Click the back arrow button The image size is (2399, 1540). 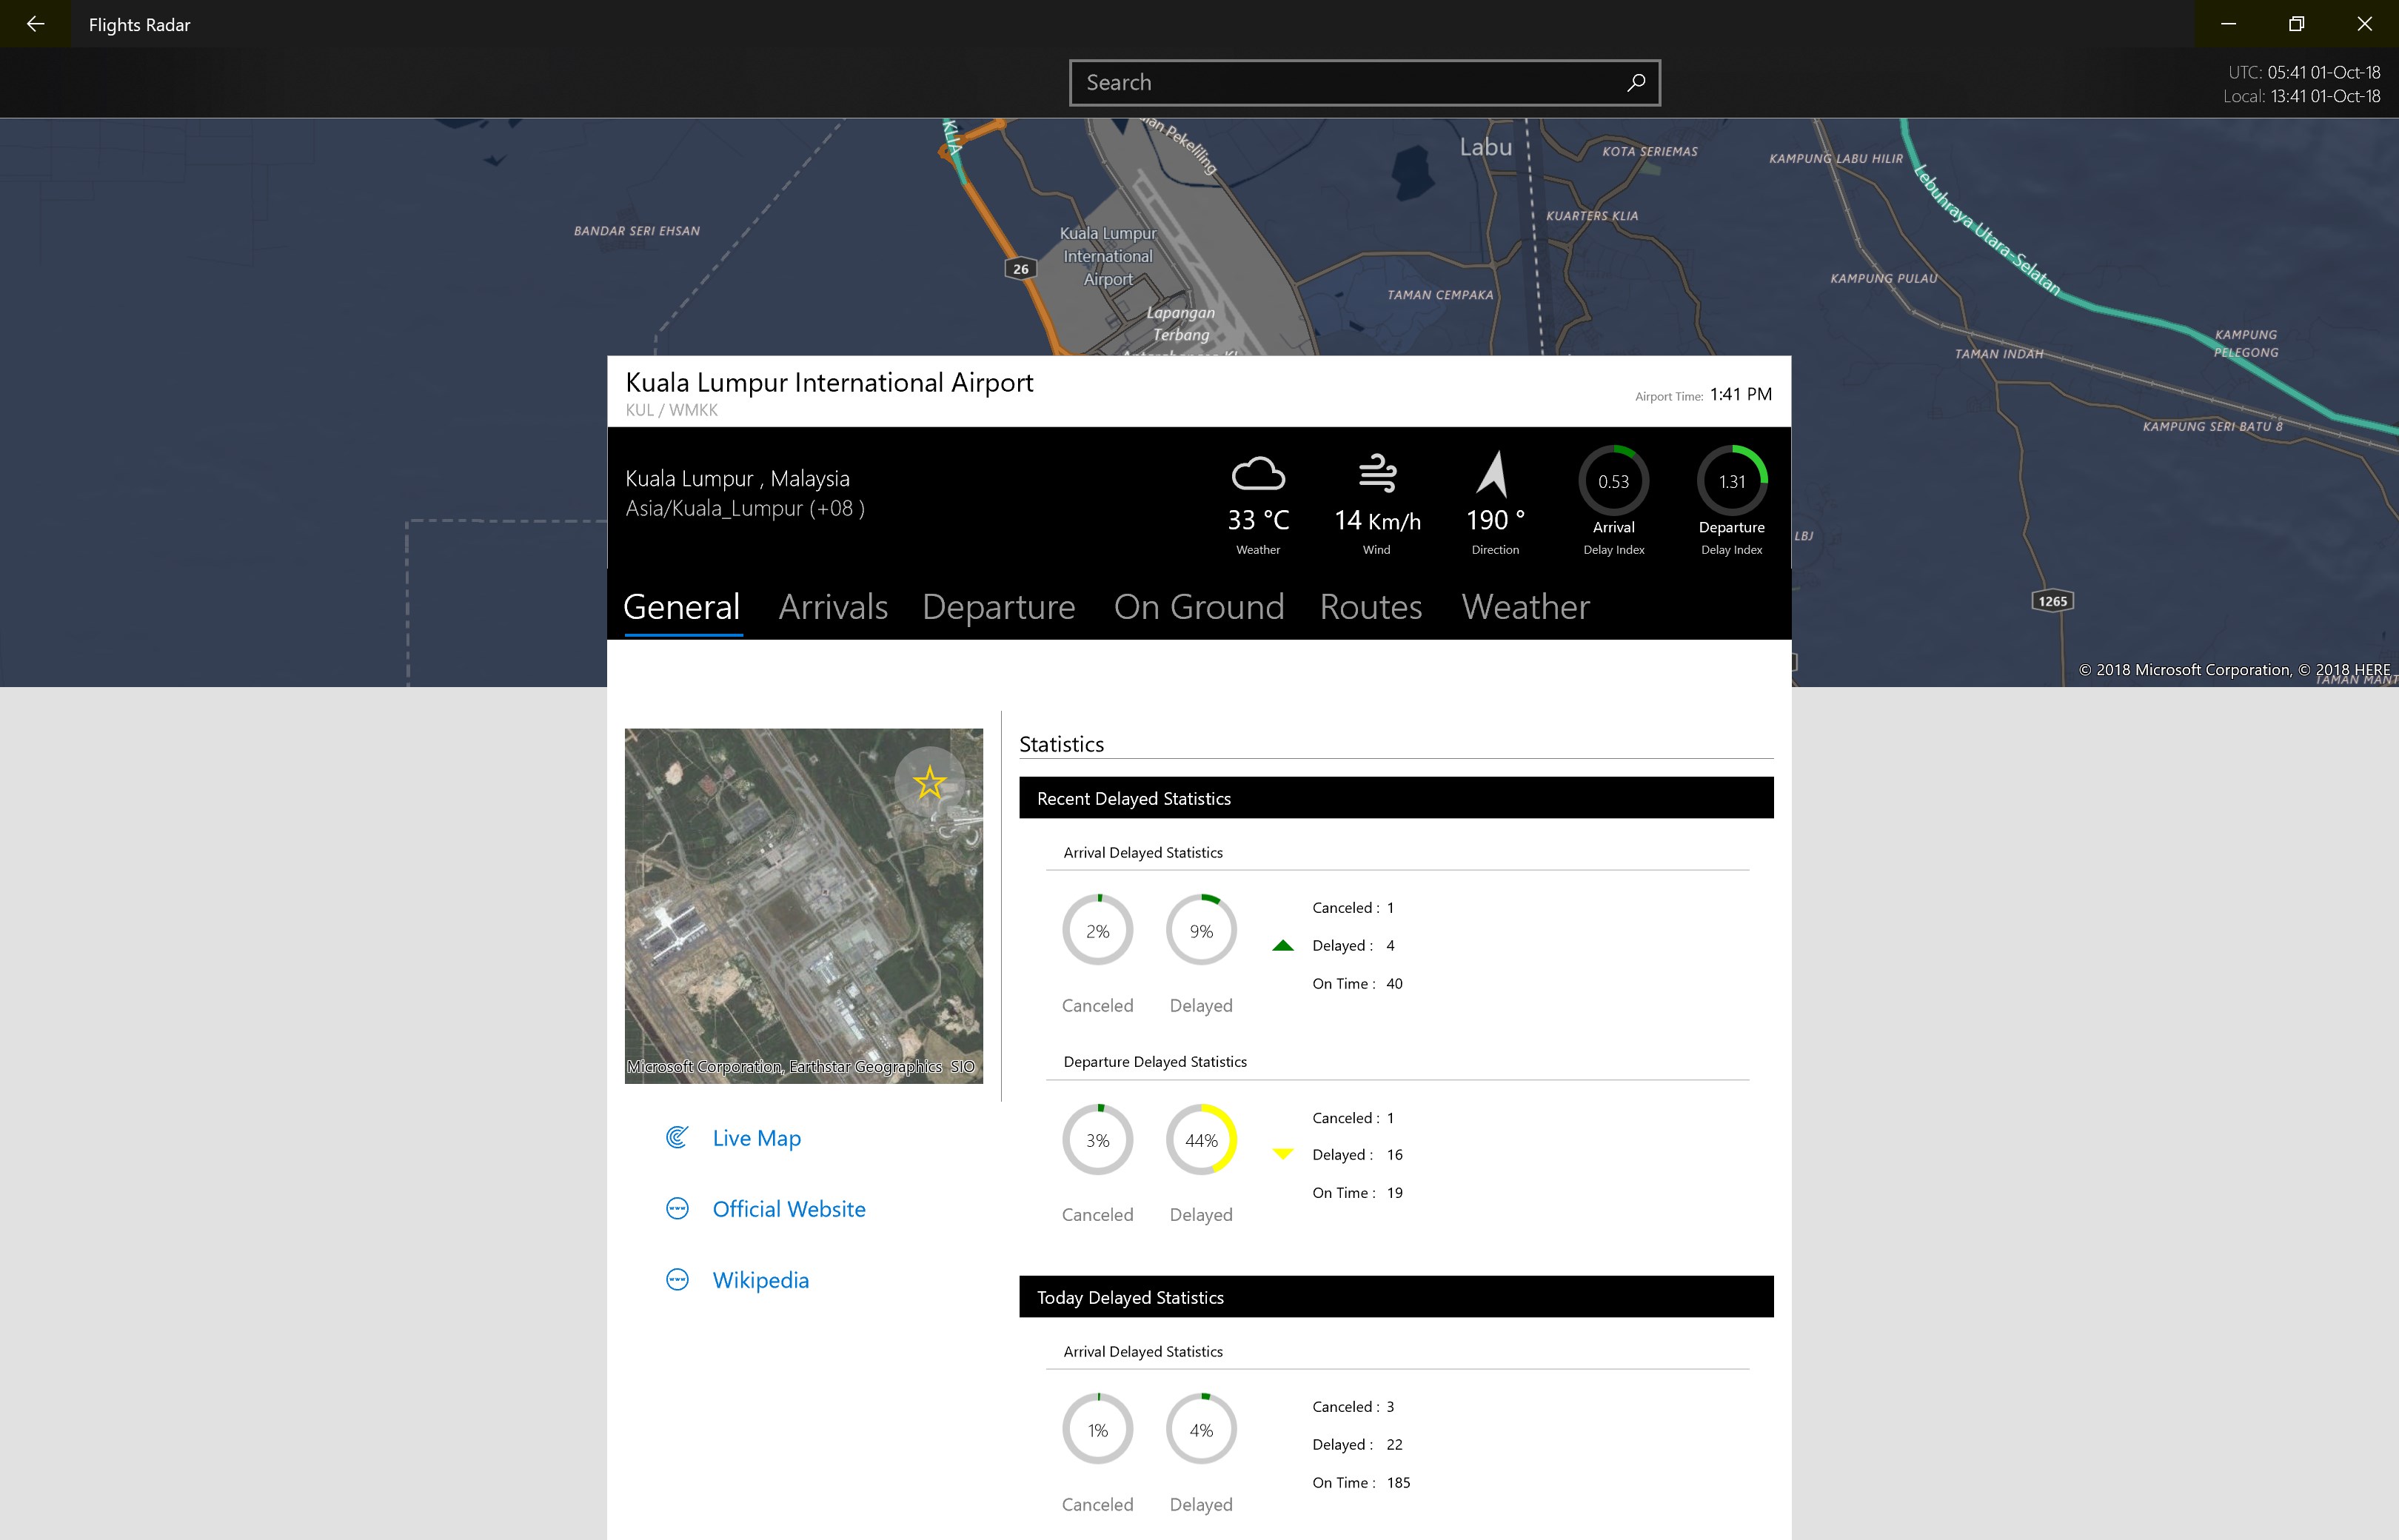tap(35, 24)
